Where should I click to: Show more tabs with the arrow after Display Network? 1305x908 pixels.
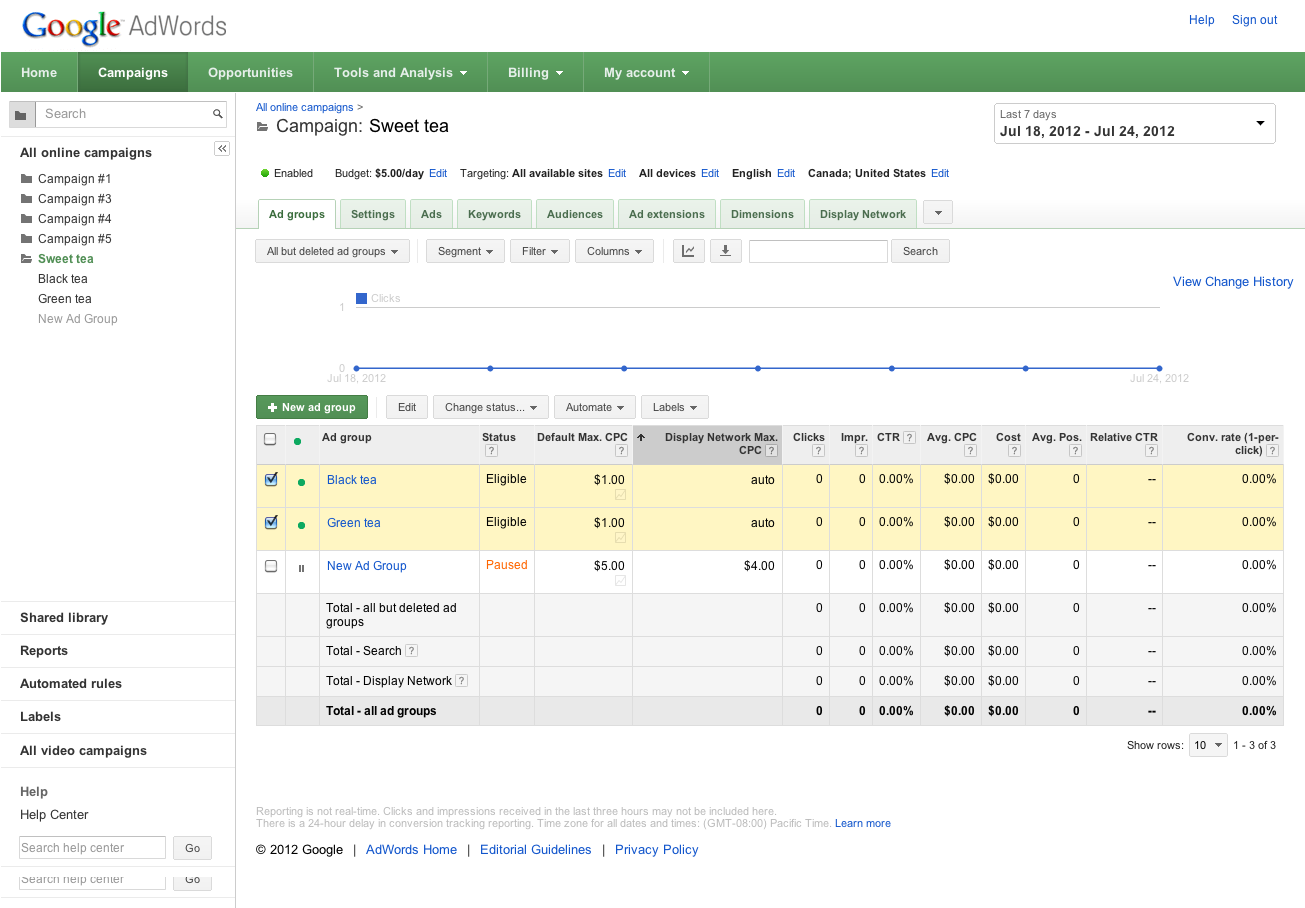[938, 213]
